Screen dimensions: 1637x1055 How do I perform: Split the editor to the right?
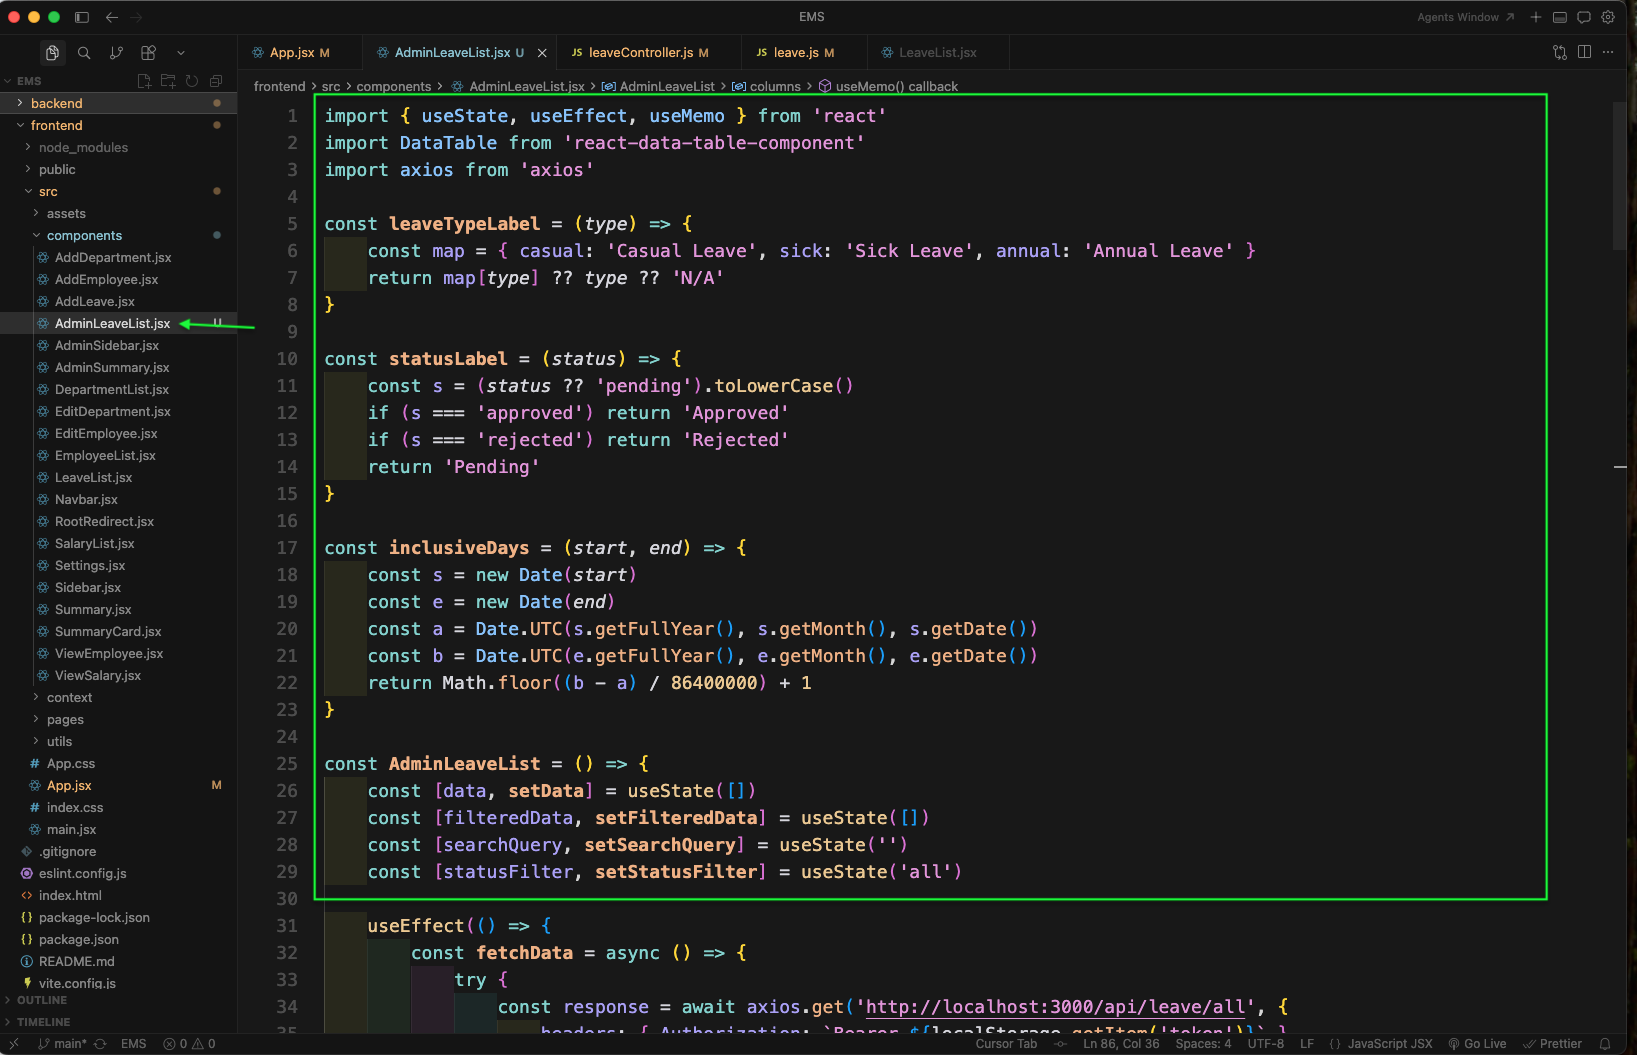1584,52
